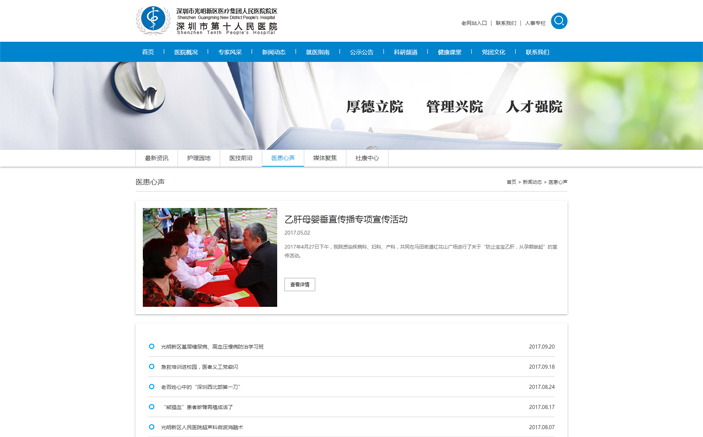703x437 pixels.
Task: Click the blue search magnifier icon
Action: coord(559,21)
